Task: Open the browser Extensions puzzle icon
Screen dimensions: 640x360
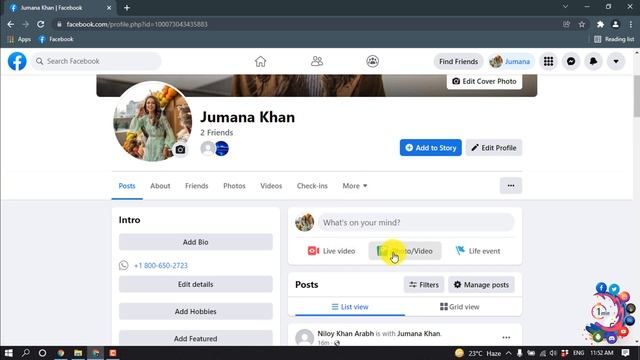Action: tap(600, 24)
